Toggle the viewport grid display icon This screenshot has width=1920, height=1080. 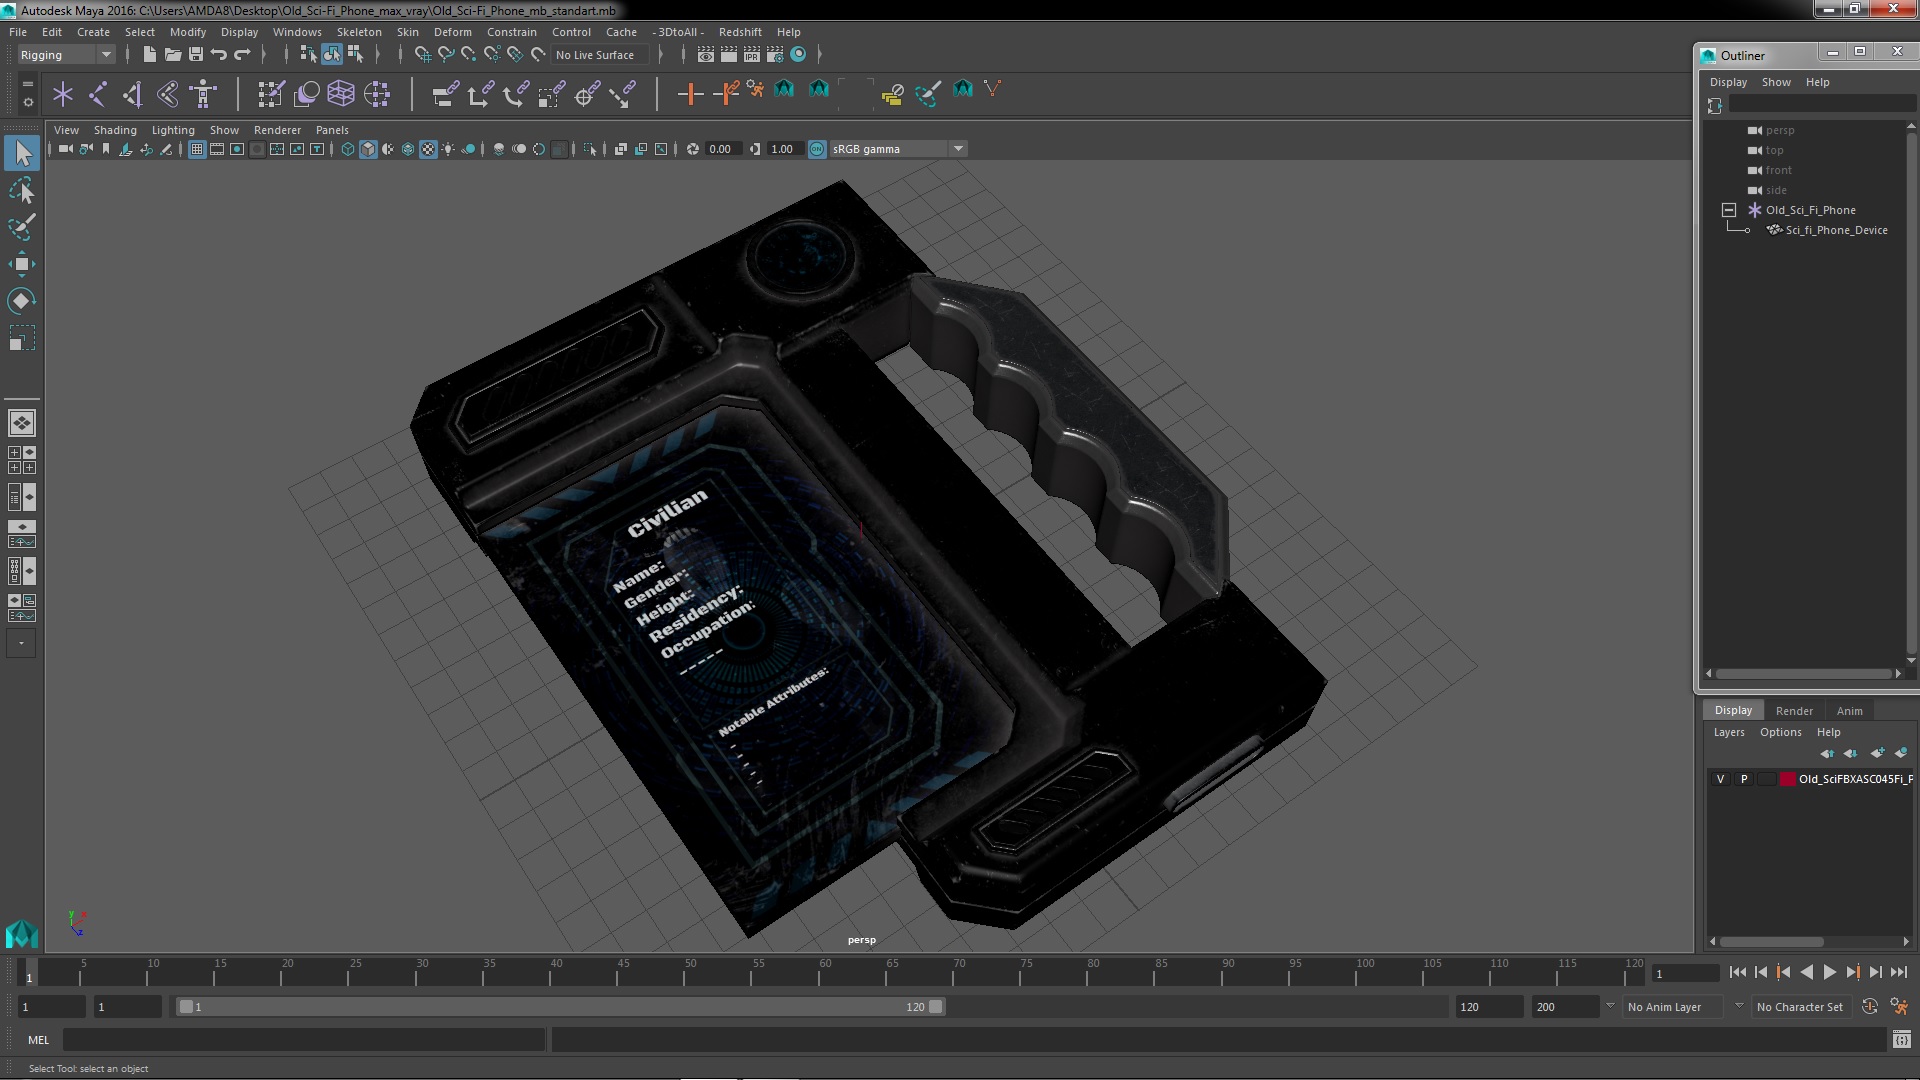197,149
